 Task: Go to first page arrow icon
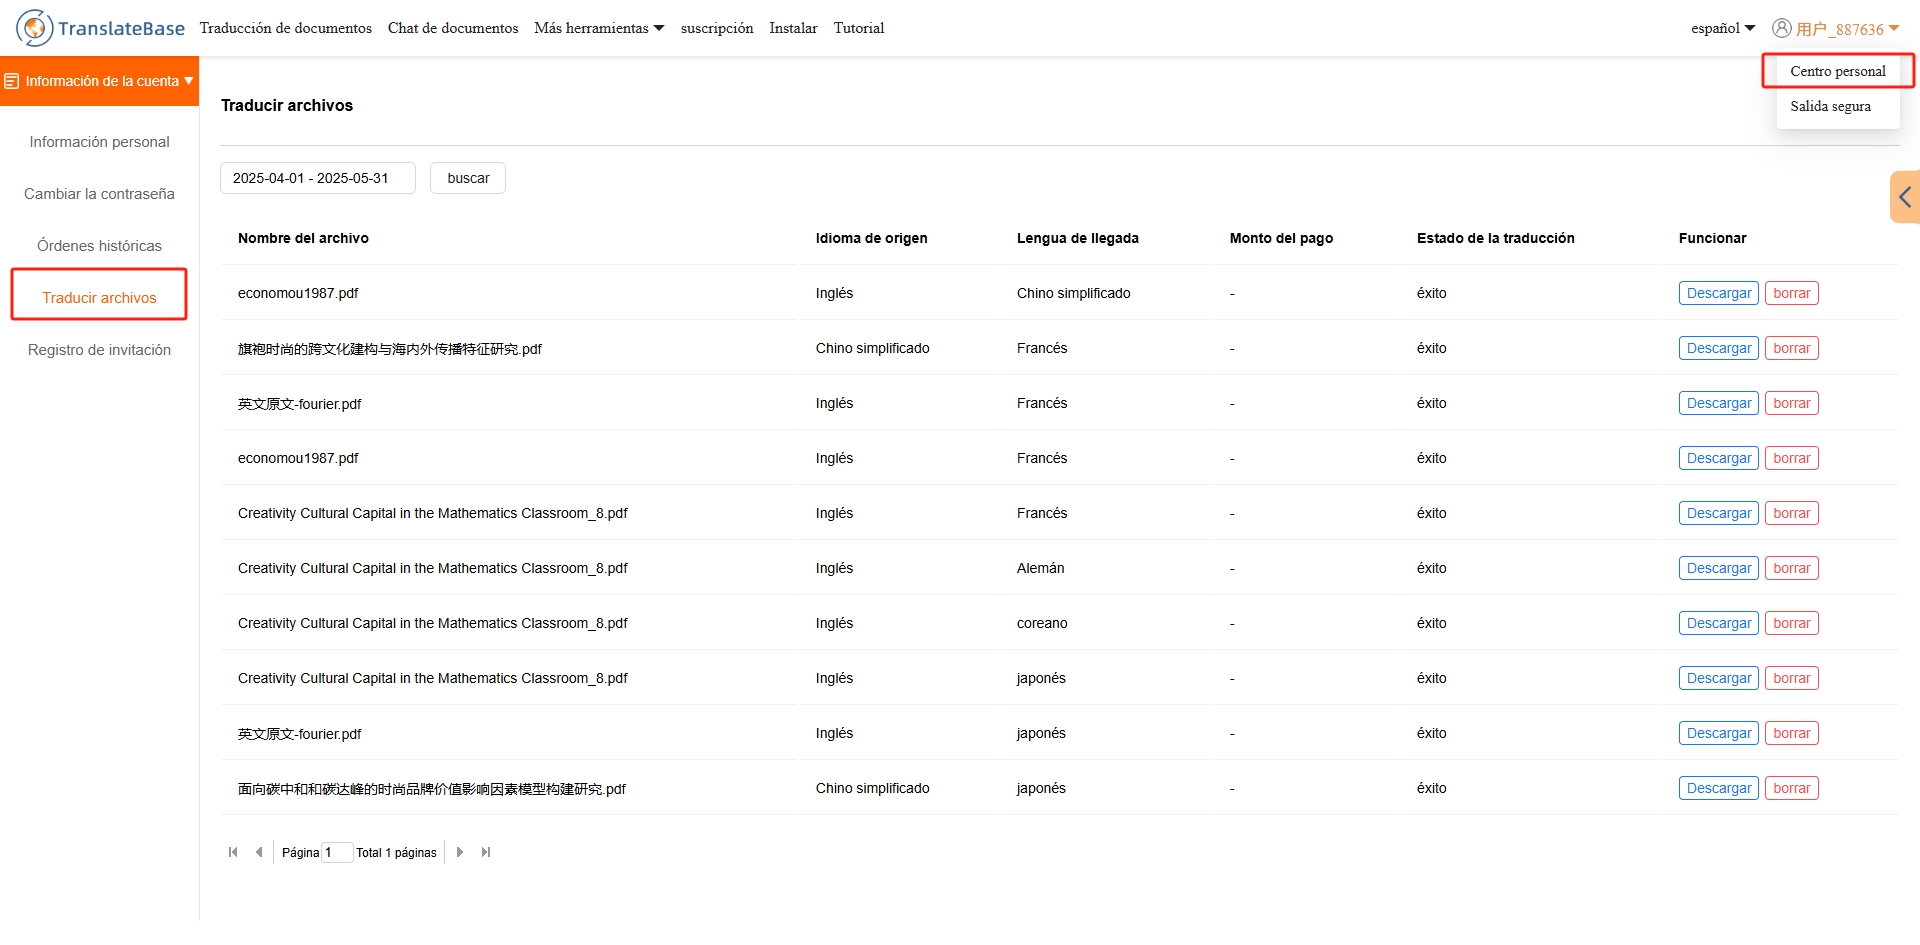(x=233, y=852)
